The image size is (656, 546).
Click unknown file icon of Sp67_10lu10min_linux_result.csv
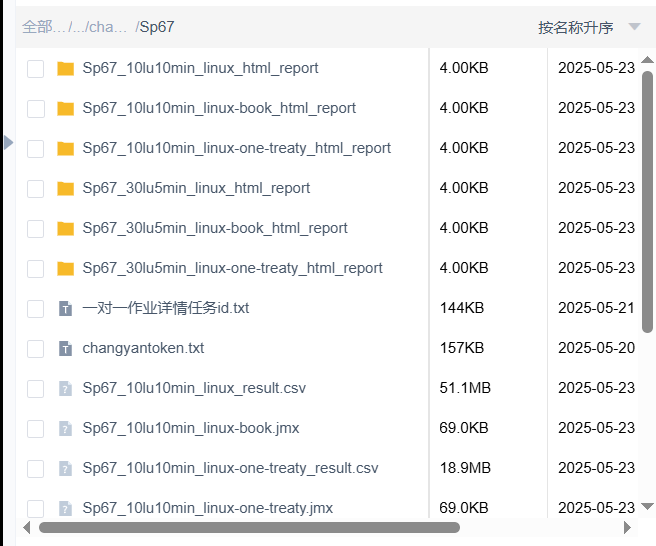point(66,389)
